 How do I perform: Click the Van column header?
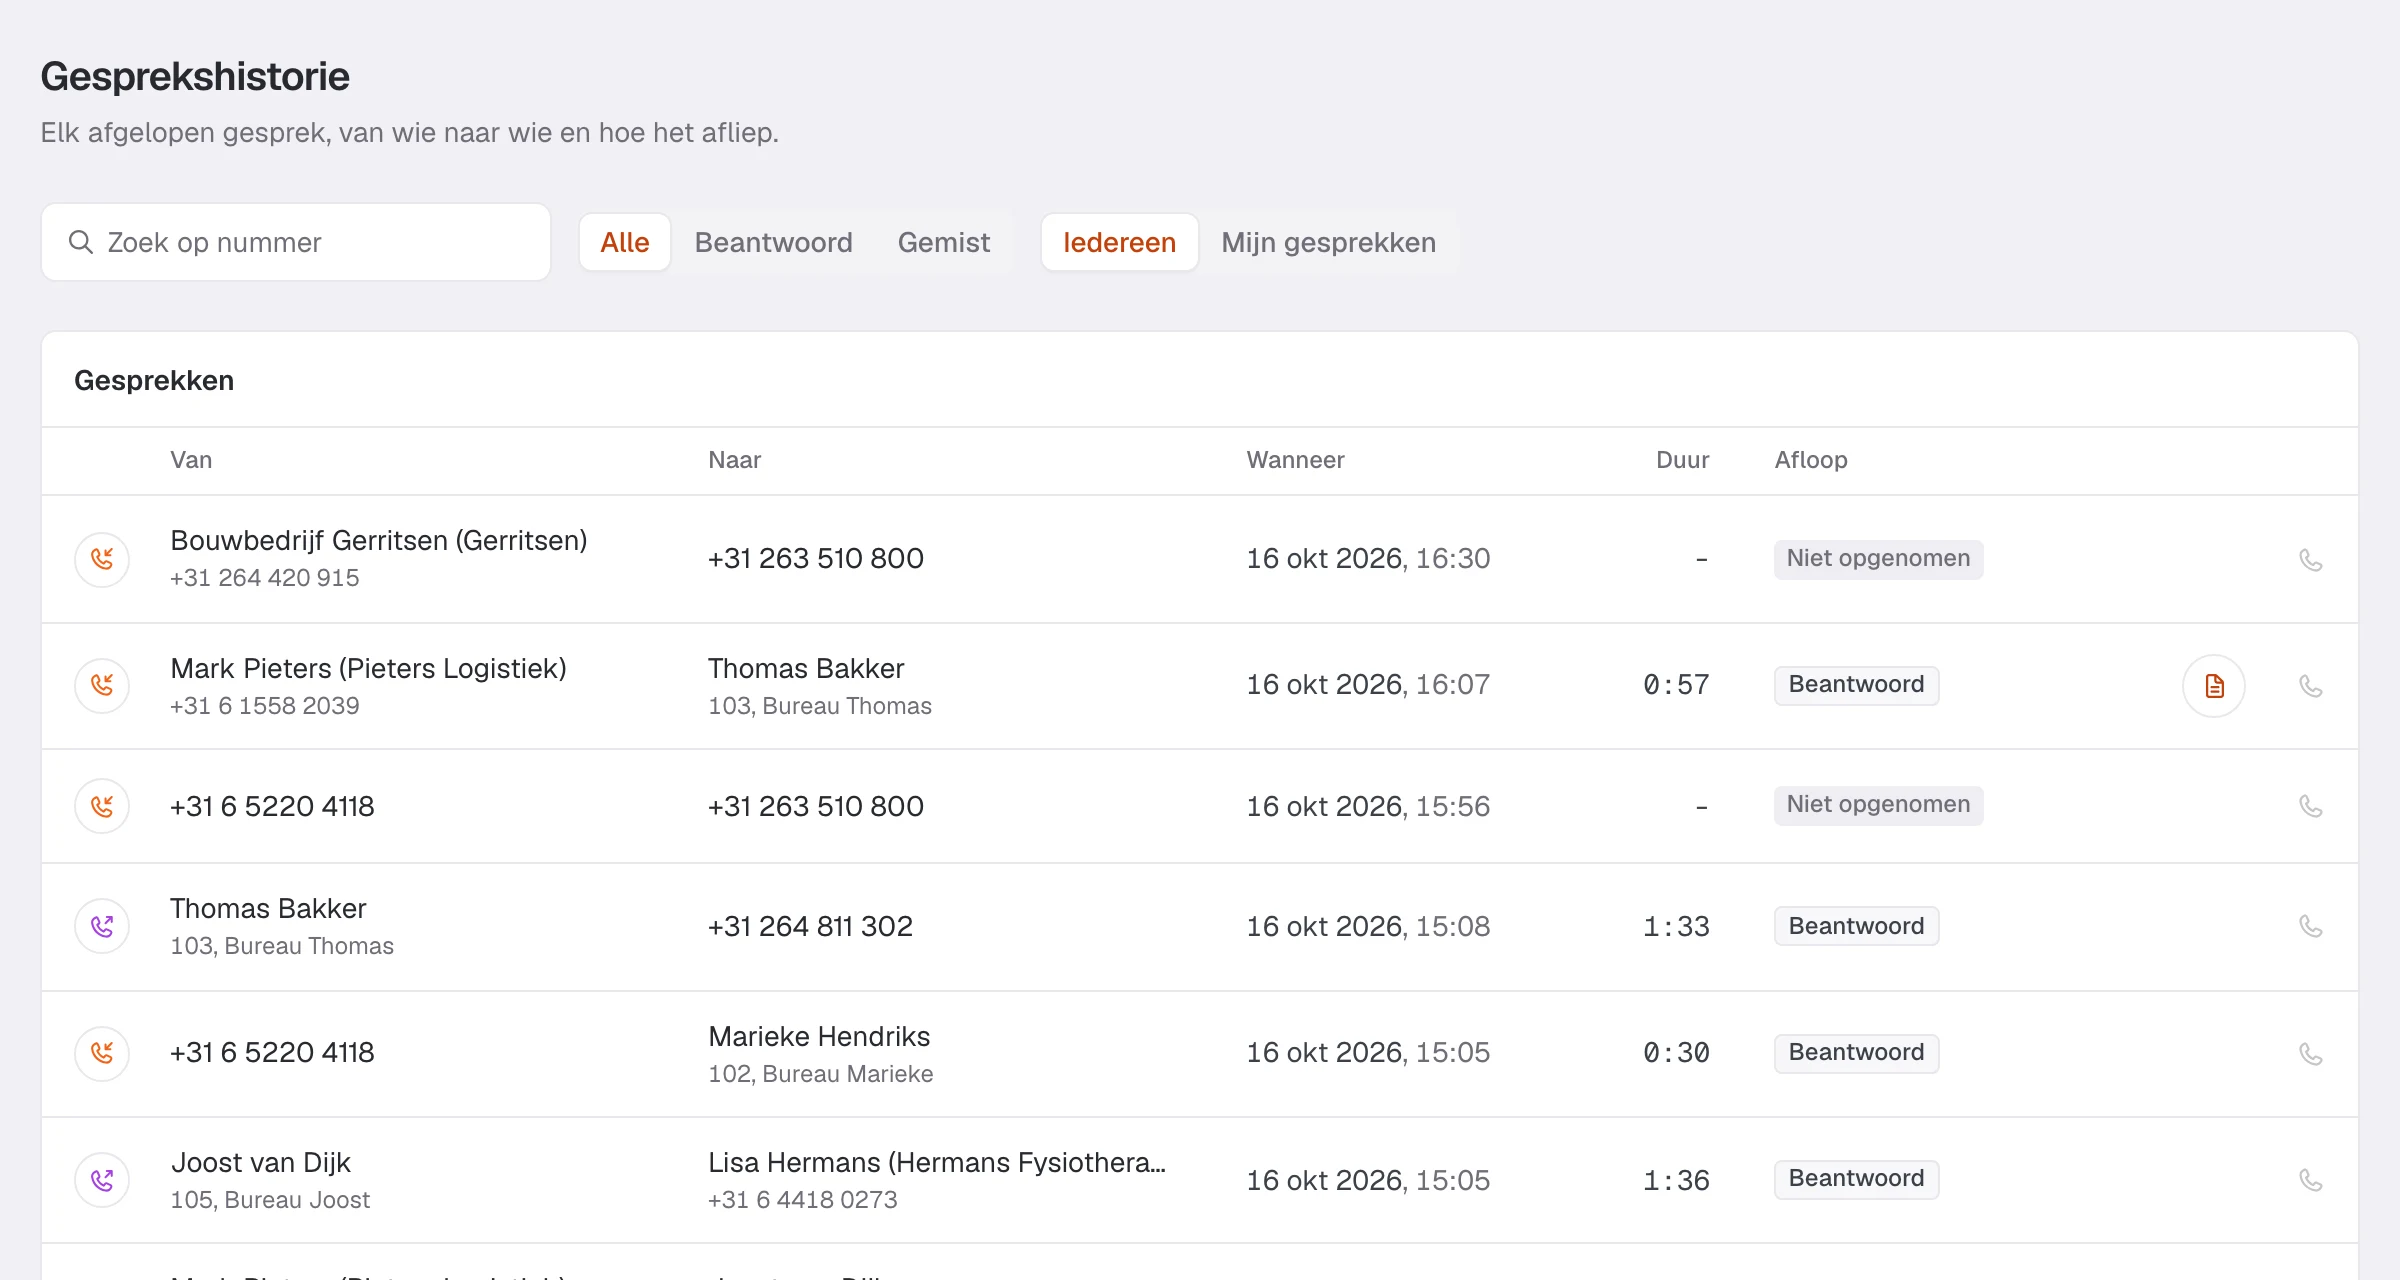[x=191, y=460]
